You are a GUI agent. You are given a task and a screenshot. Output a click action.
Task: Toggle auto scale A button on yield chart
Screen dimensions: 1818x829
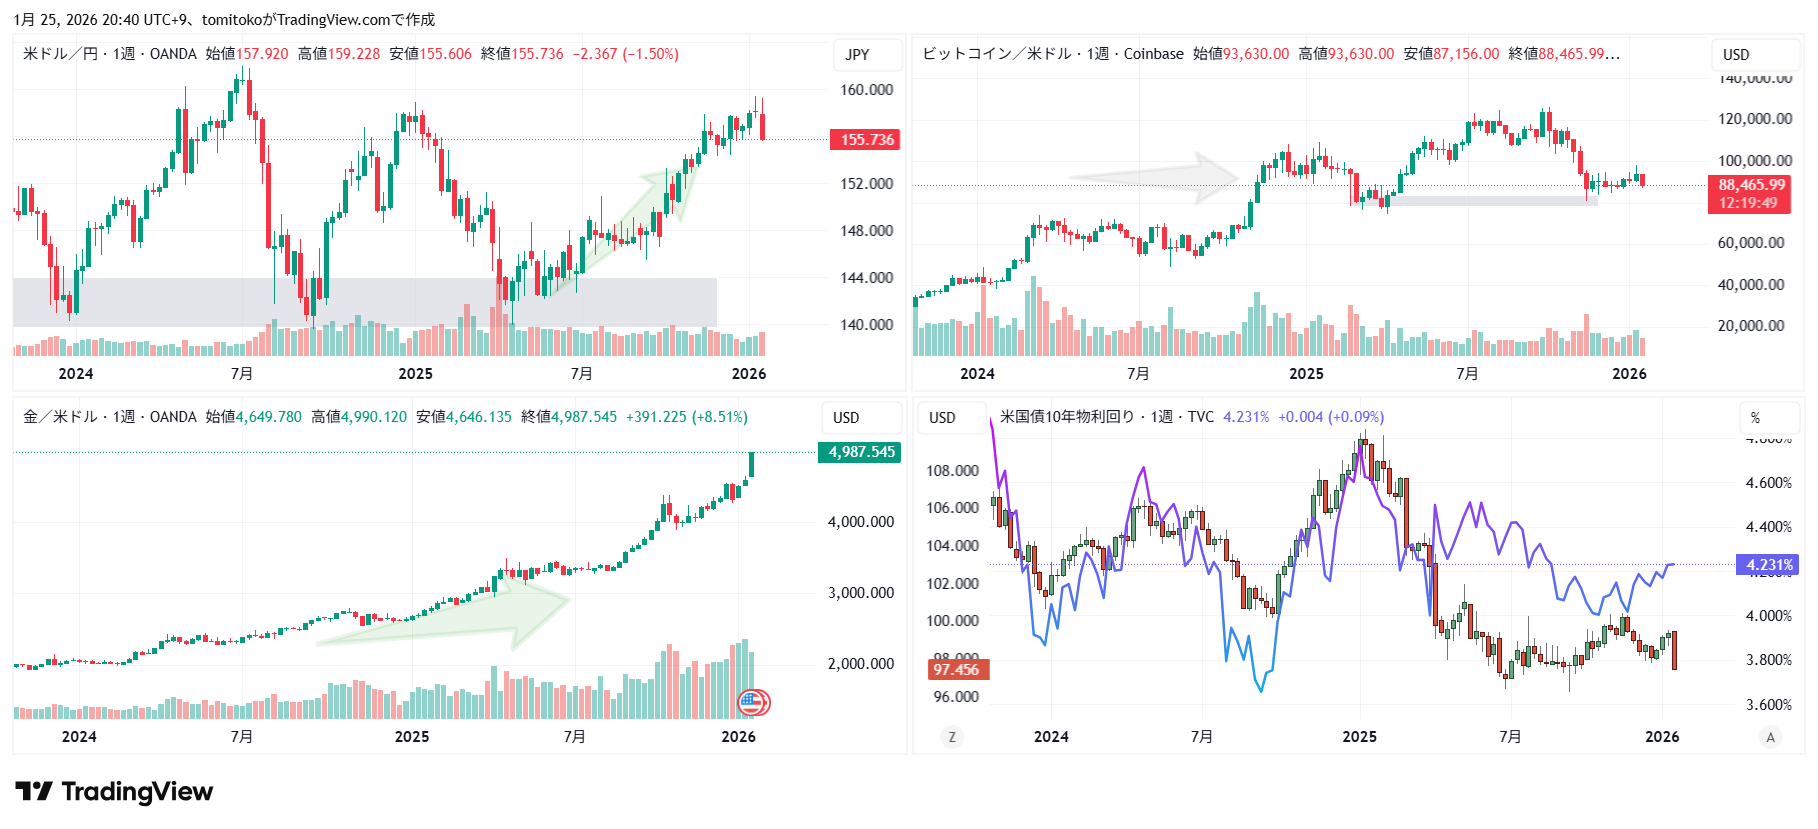pos(1770,737)
